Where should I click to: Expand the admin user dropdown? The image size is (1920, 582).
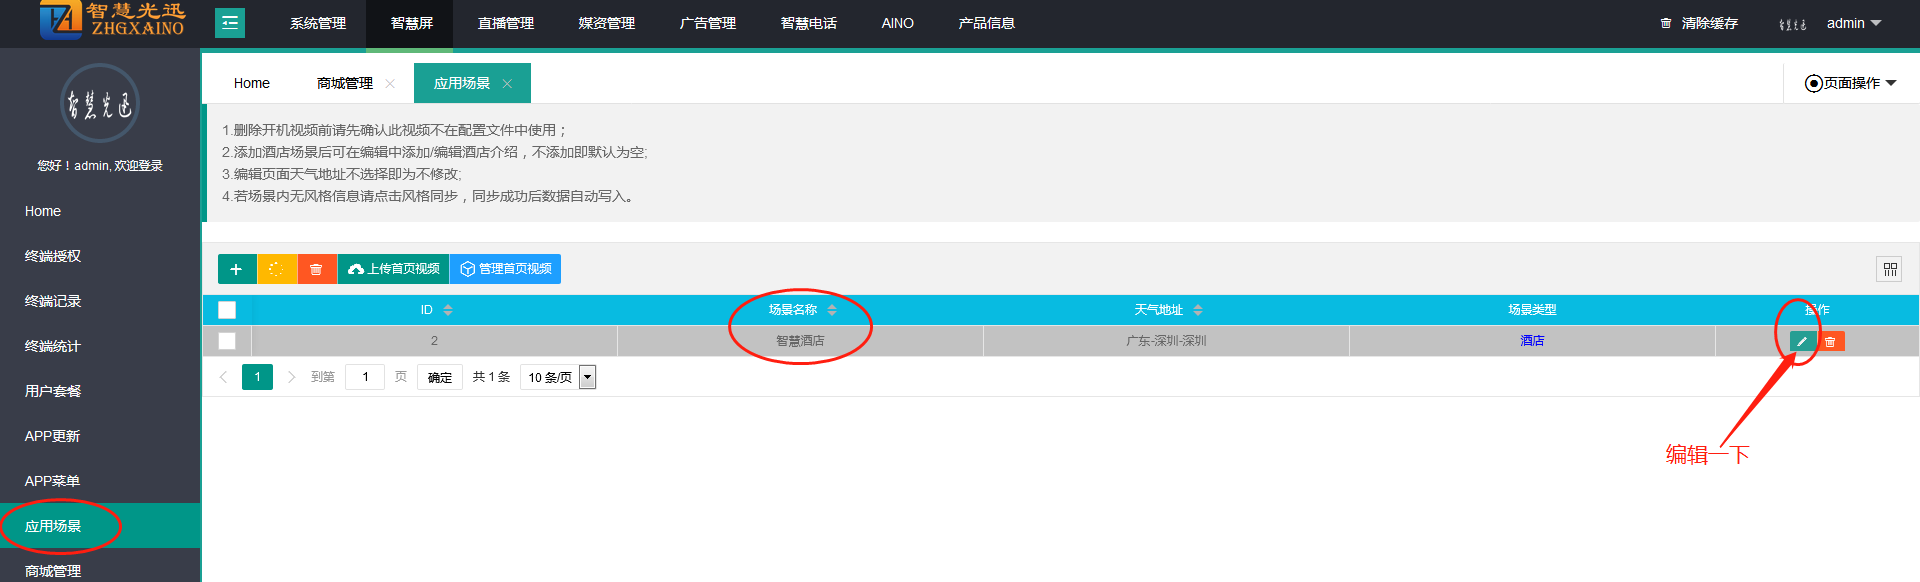(1853, 23)
